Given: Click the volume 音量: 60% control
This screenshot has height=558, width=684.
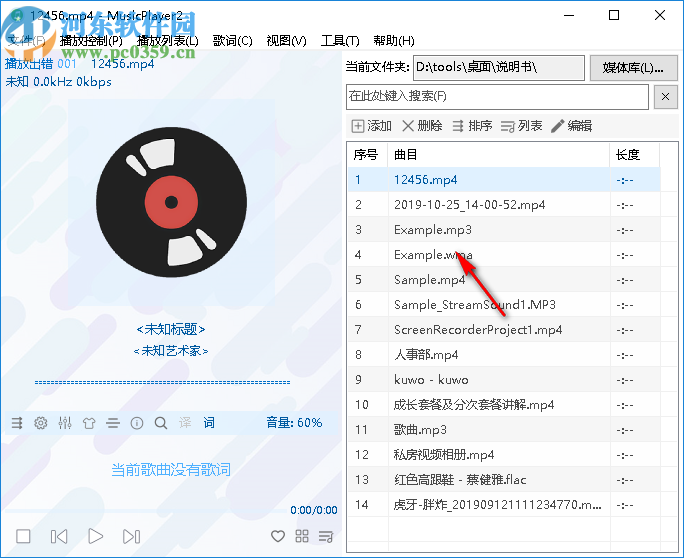Looking at the screenshot, I should [294, 422].
